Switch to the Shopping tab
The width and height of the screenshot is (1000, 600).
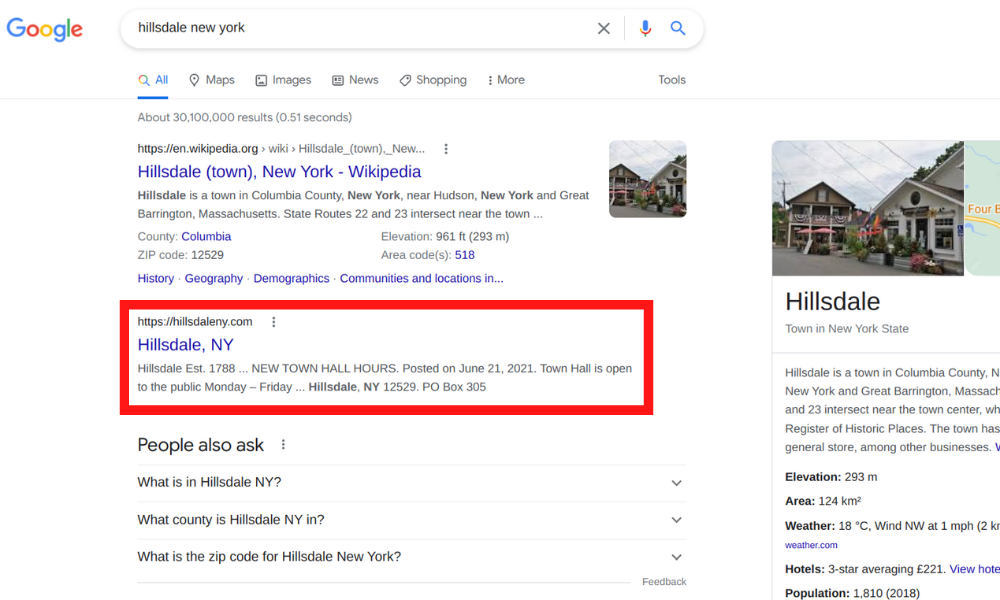(x=433, y=80)
